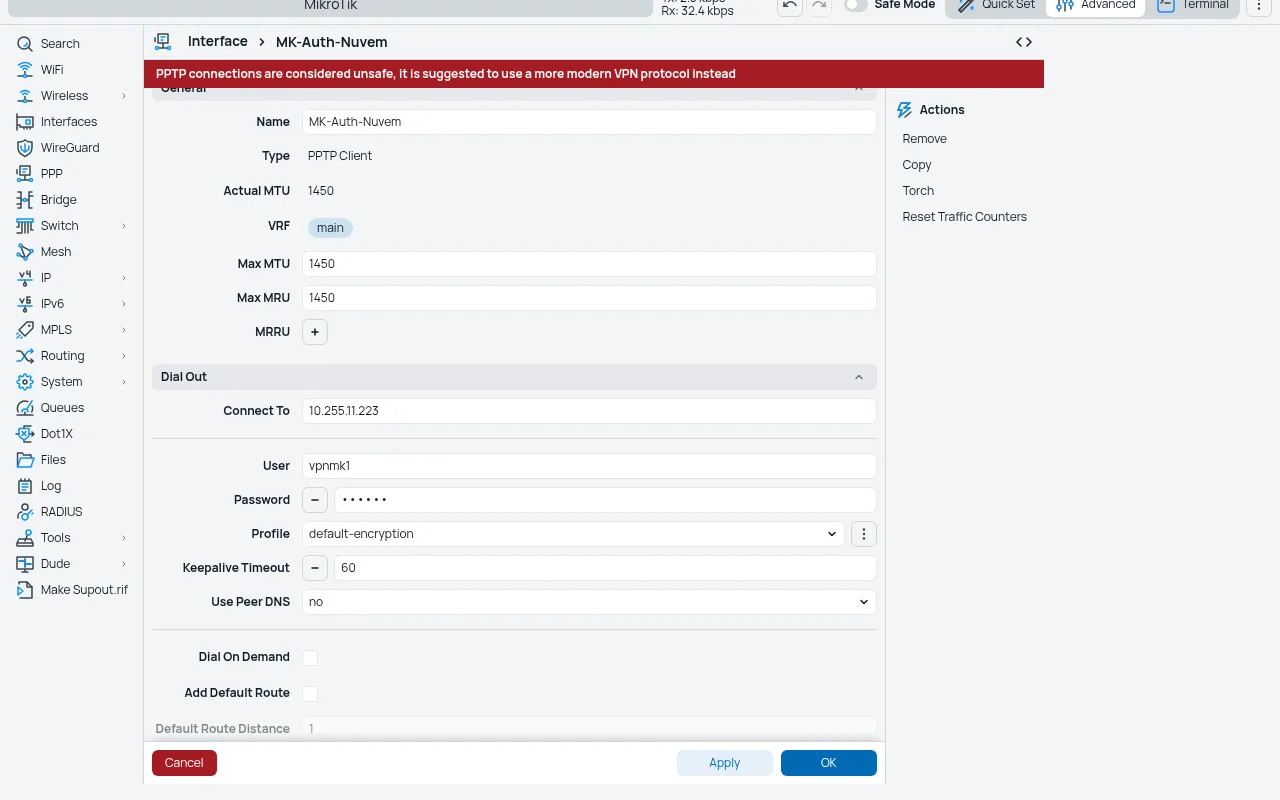Toggle the code view brackets icon
This screenshot has width=1280, height=800.
1024,42
